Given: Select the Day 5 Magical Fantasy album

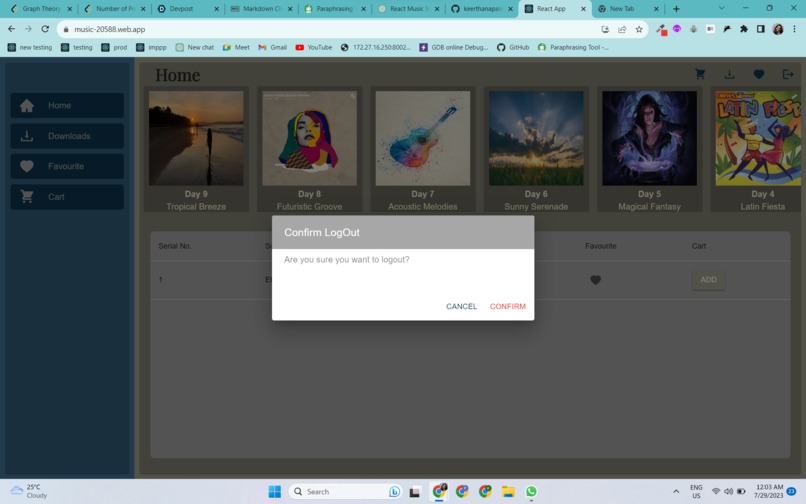Looking at the screenshot, I should (649, 149).
